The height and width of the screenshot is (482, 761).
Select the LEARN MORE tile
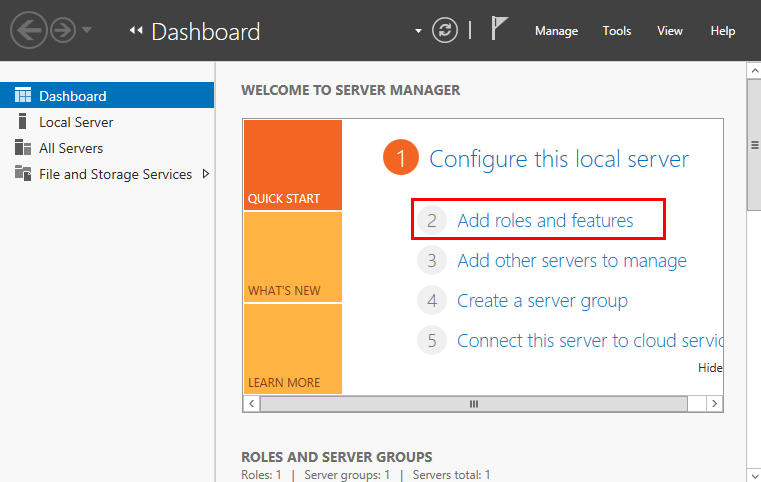click(x=293, y=349)
